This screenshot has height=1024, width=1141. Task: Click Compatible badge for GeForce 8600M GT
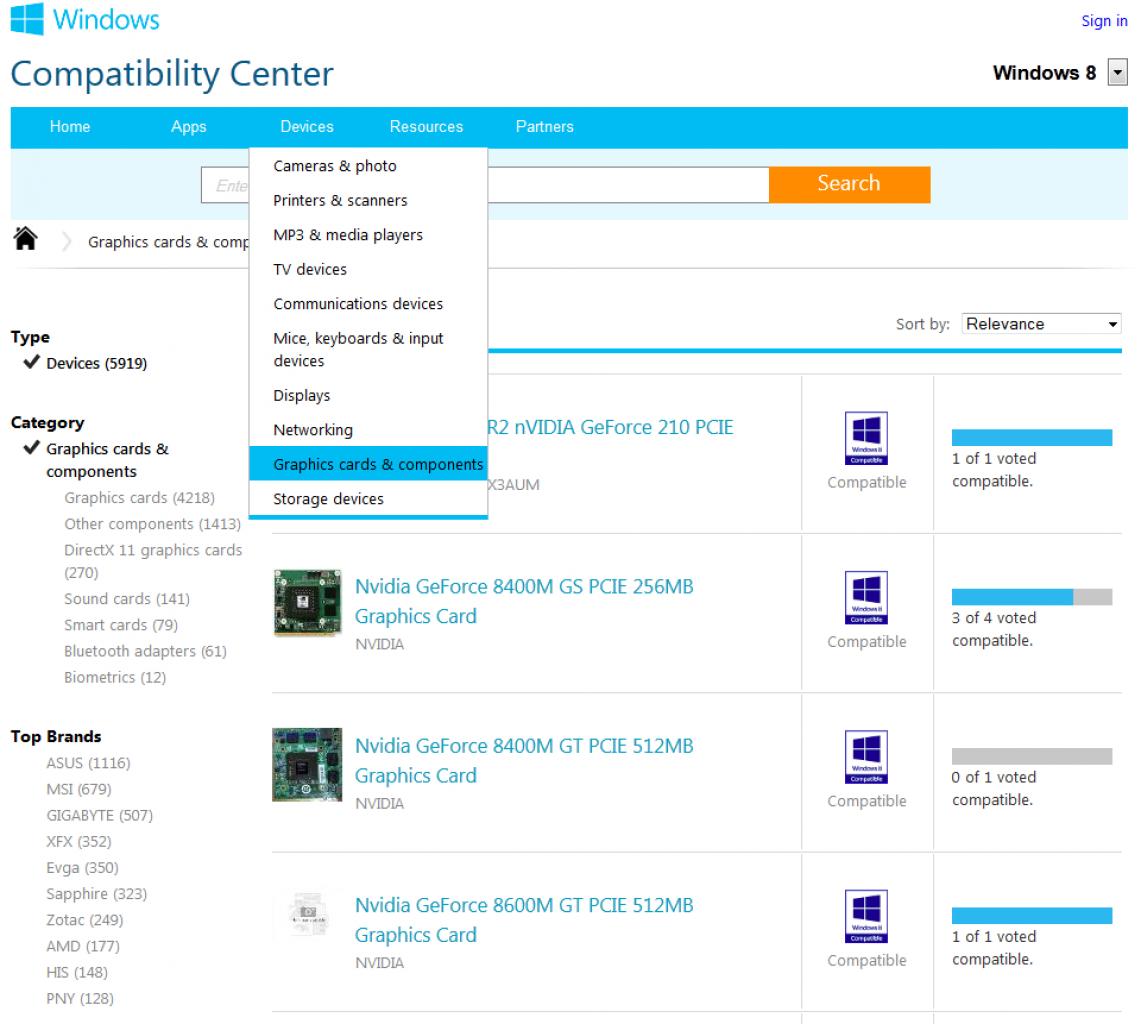(866, 916)
